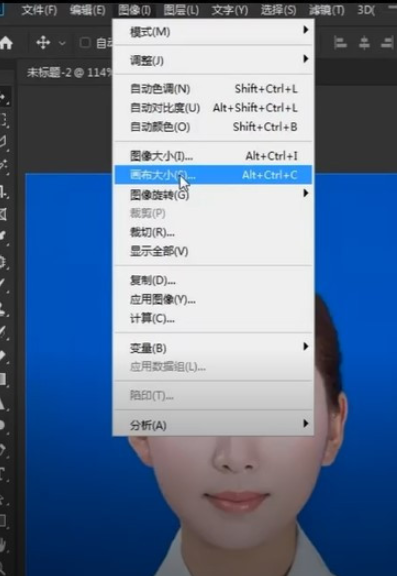
Task: Click the Shift+Ctrl+L shortcut text
Action: pos(266,89)
